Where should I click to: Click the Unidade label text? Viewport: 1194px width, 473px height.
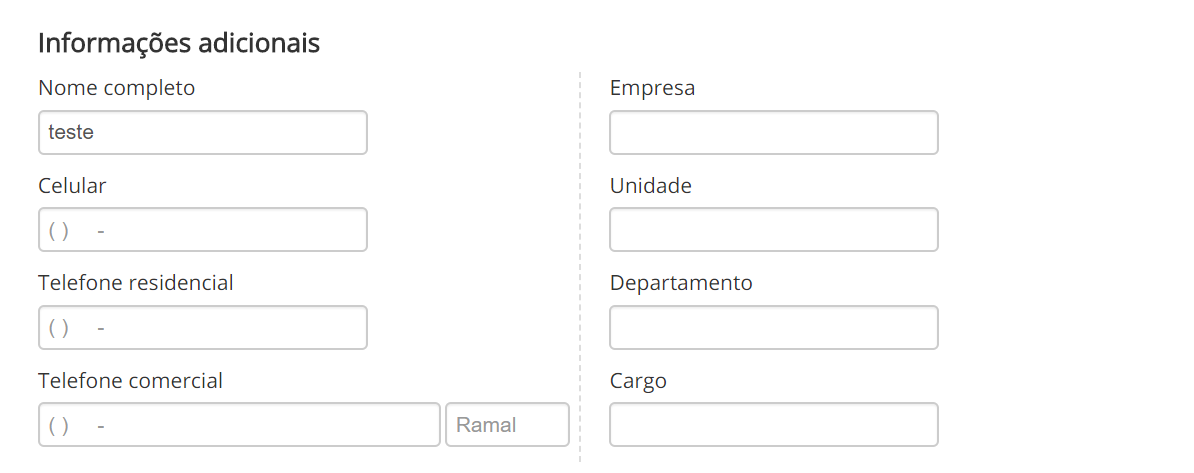coord(650,186)
